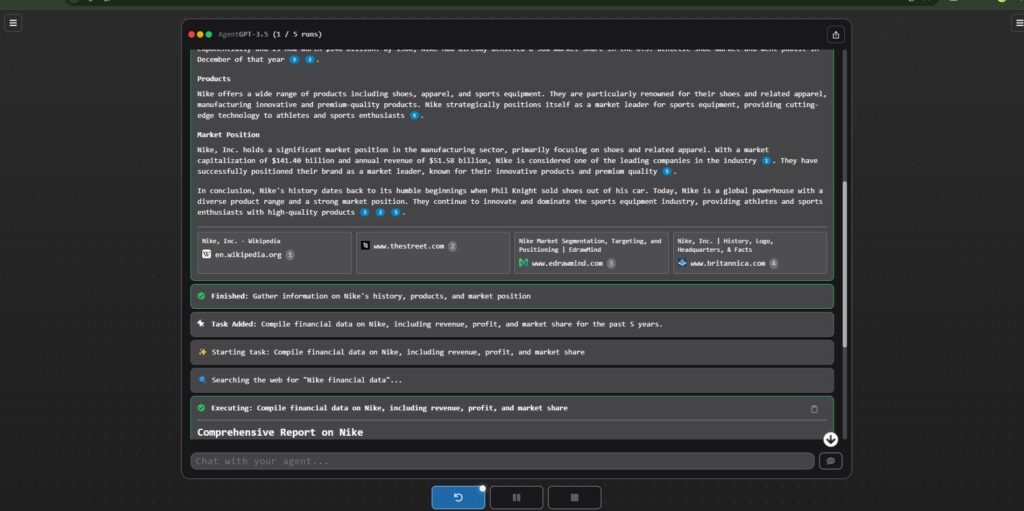Screen dimensions: 1024x511
Task: Open citation 3 after "high-quality products"
Action: point(364,212)
